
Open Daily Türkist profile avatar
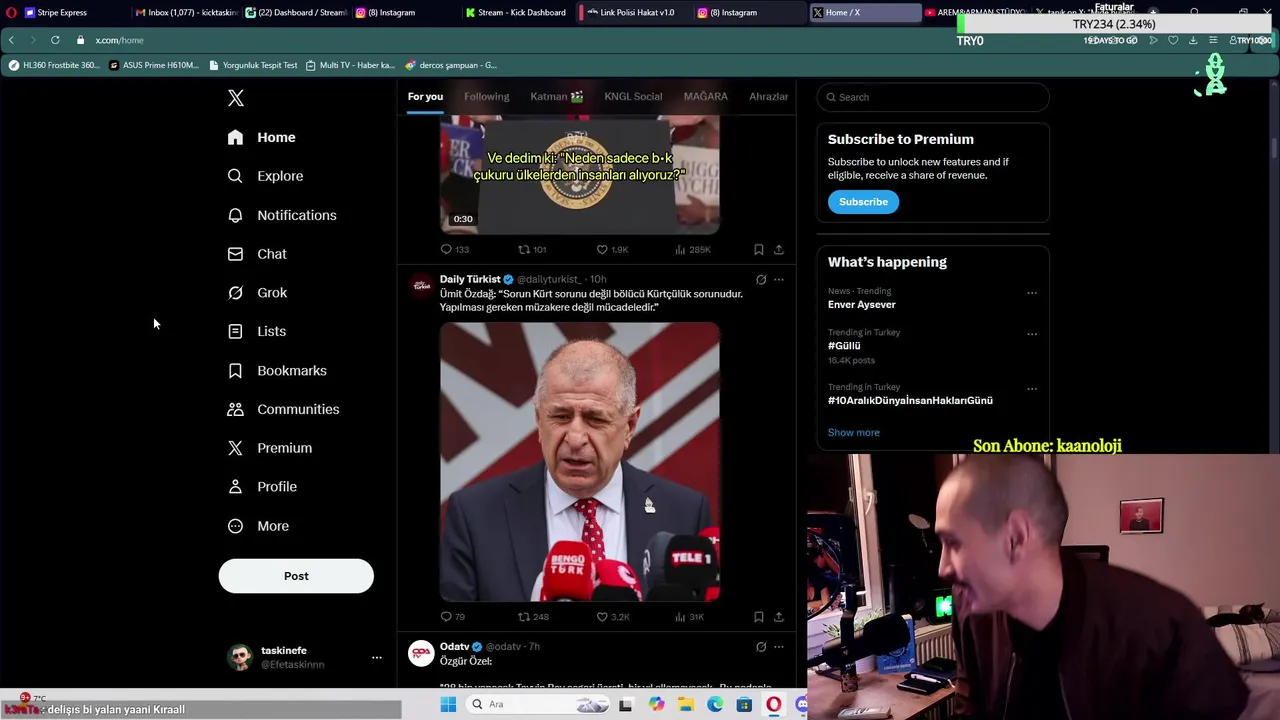coord(421,286)
